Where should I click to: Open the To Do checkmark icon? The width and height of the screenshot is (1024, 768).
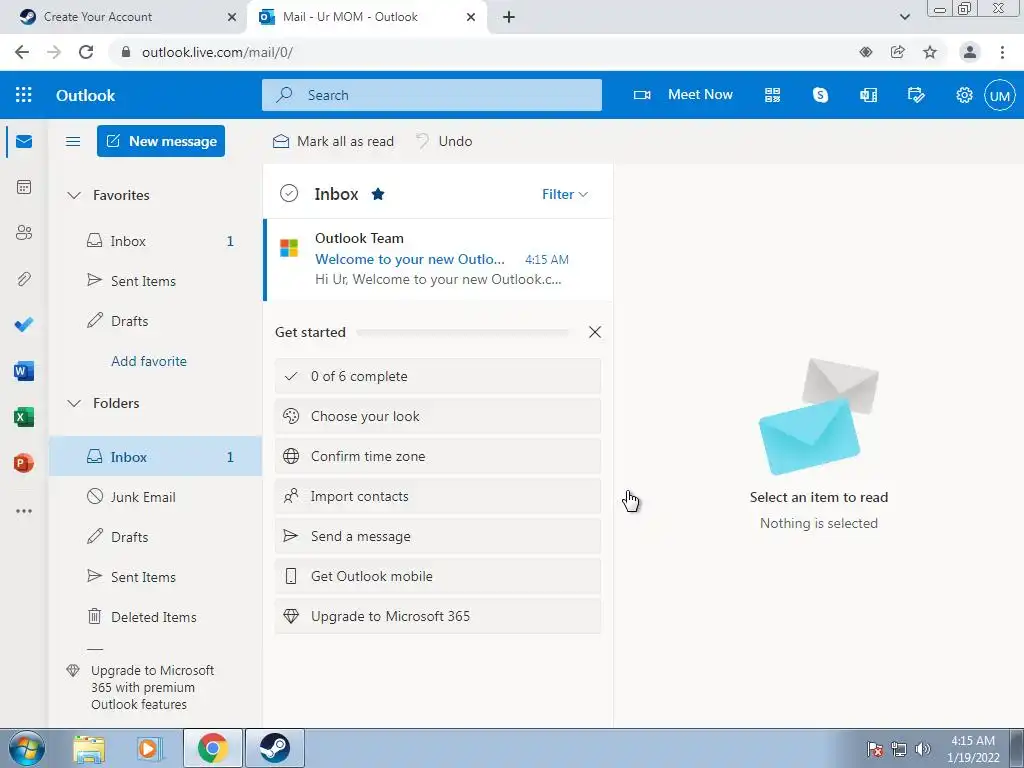click(x=24, y=325)
